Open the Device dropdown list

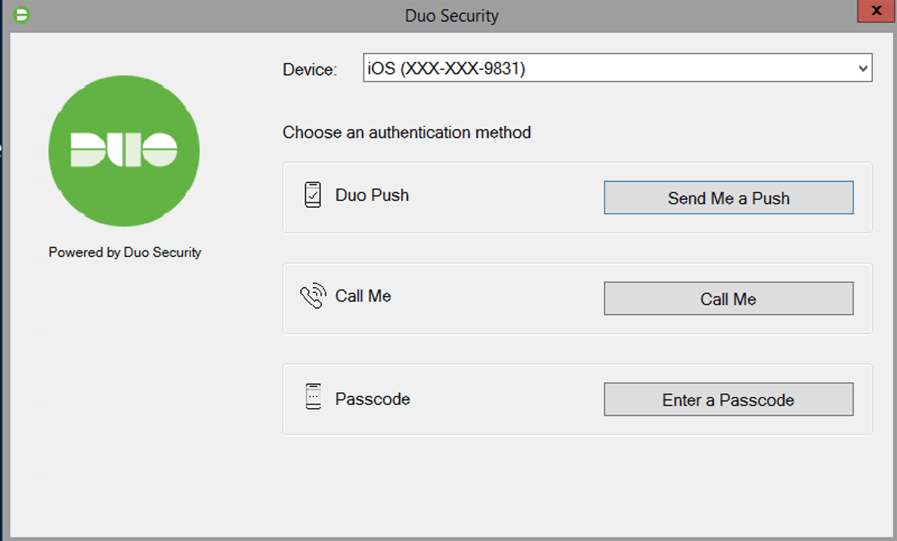[x=617, y=69]
